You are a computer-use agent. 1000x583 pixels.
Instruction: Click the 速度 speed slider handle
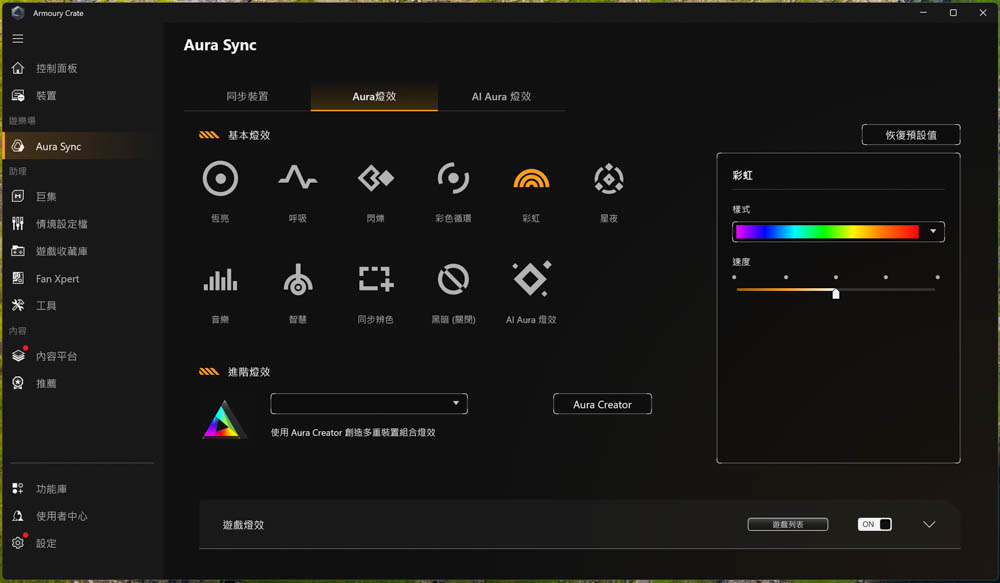pyautogui.click(x=835, y=293)
